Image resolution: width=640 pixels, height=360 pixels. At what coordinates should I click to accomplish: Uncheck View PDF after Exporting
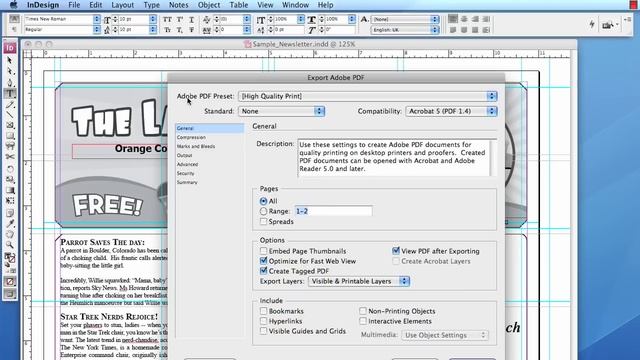coord(396,251)
